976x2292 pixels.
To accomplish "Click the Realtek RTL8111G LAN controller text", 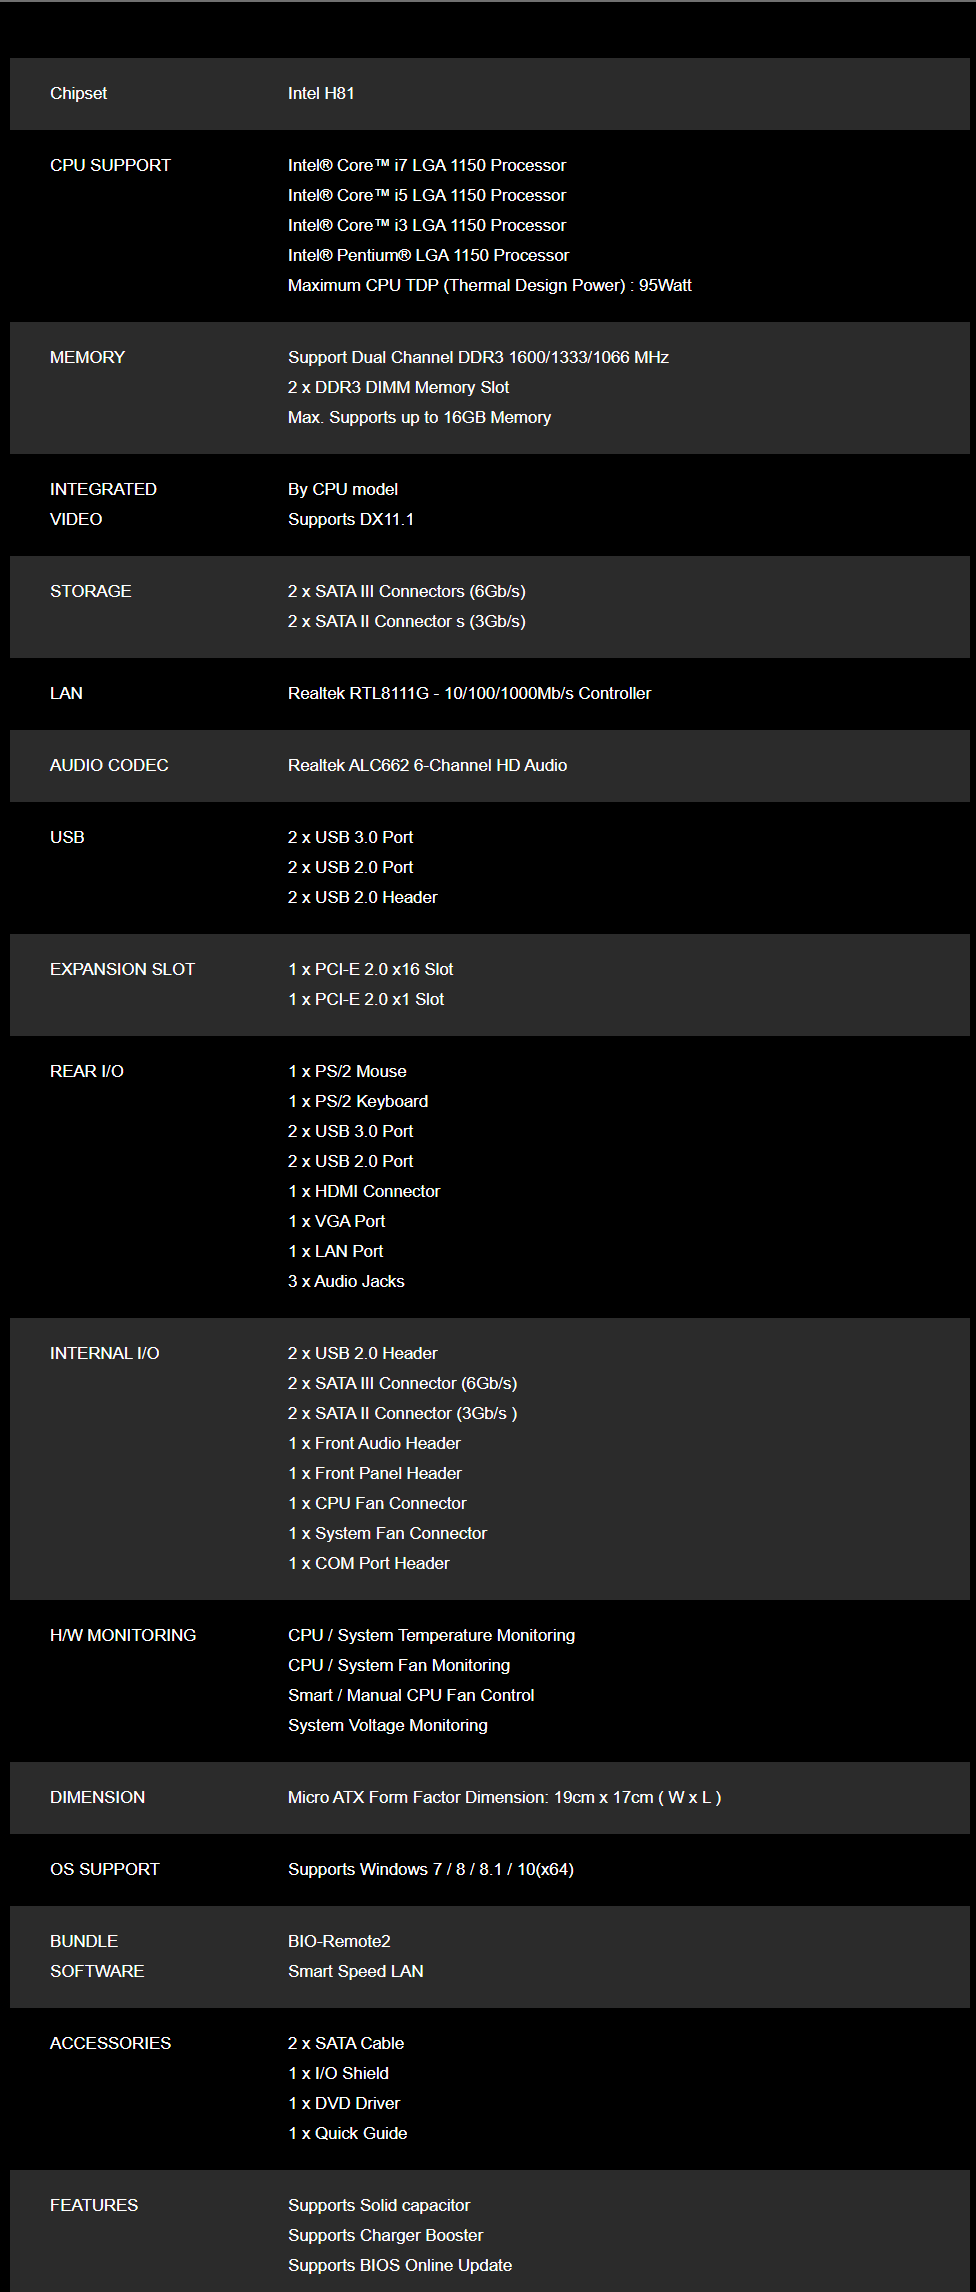I will click(469, 693).
